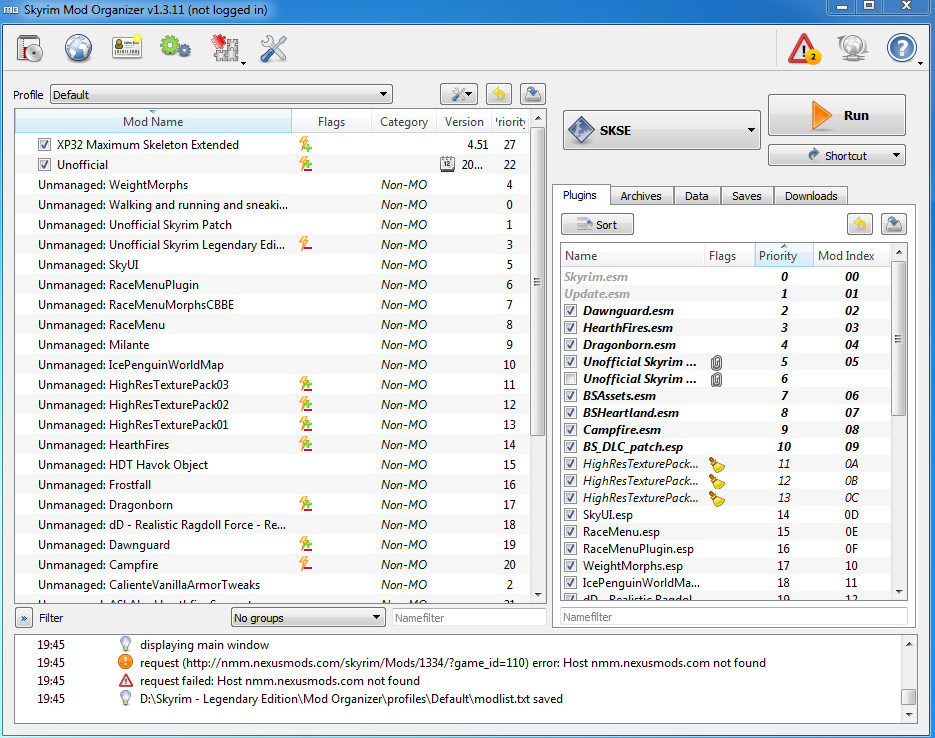
Task: Open the blue Help question-mark icon
Action: coord(901,48)
